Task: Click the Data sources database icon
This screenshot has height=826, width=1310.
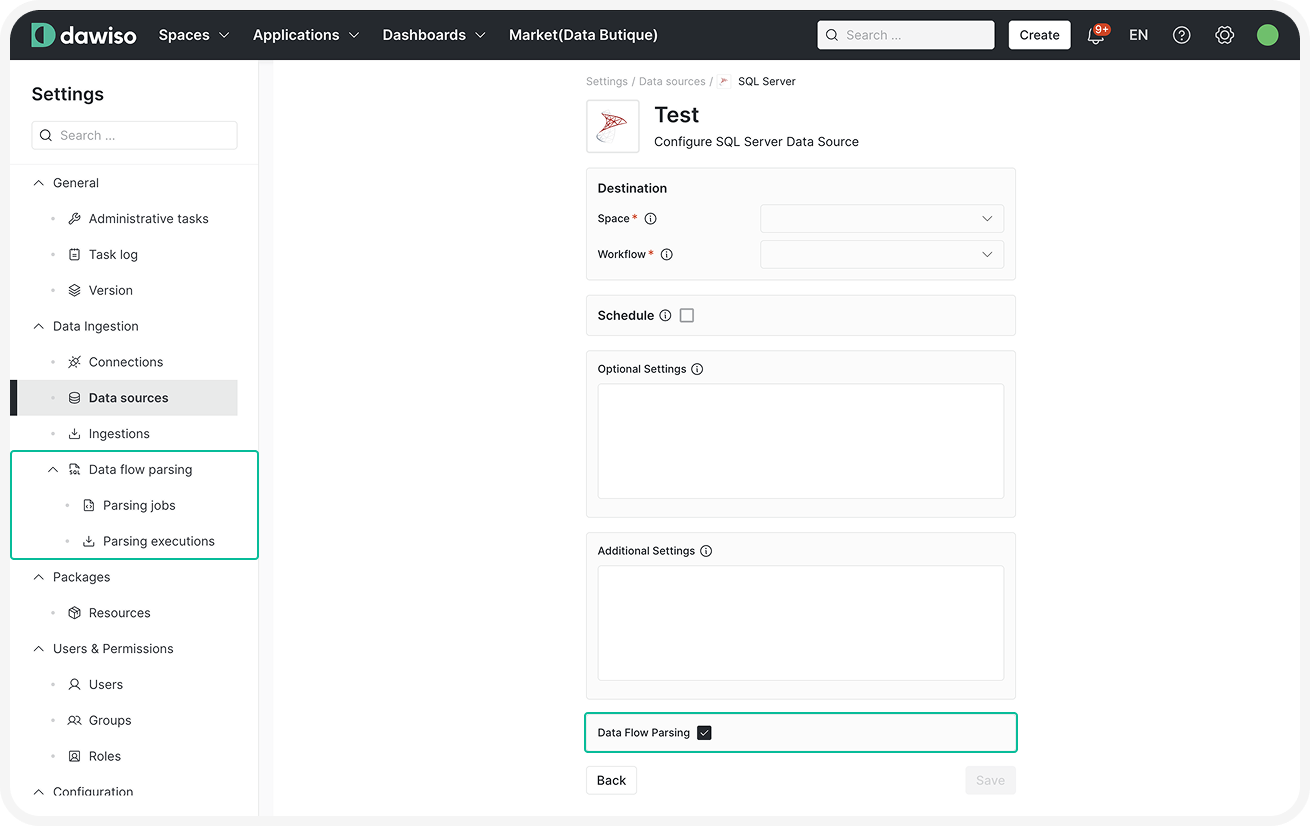Action: [75, 397]
